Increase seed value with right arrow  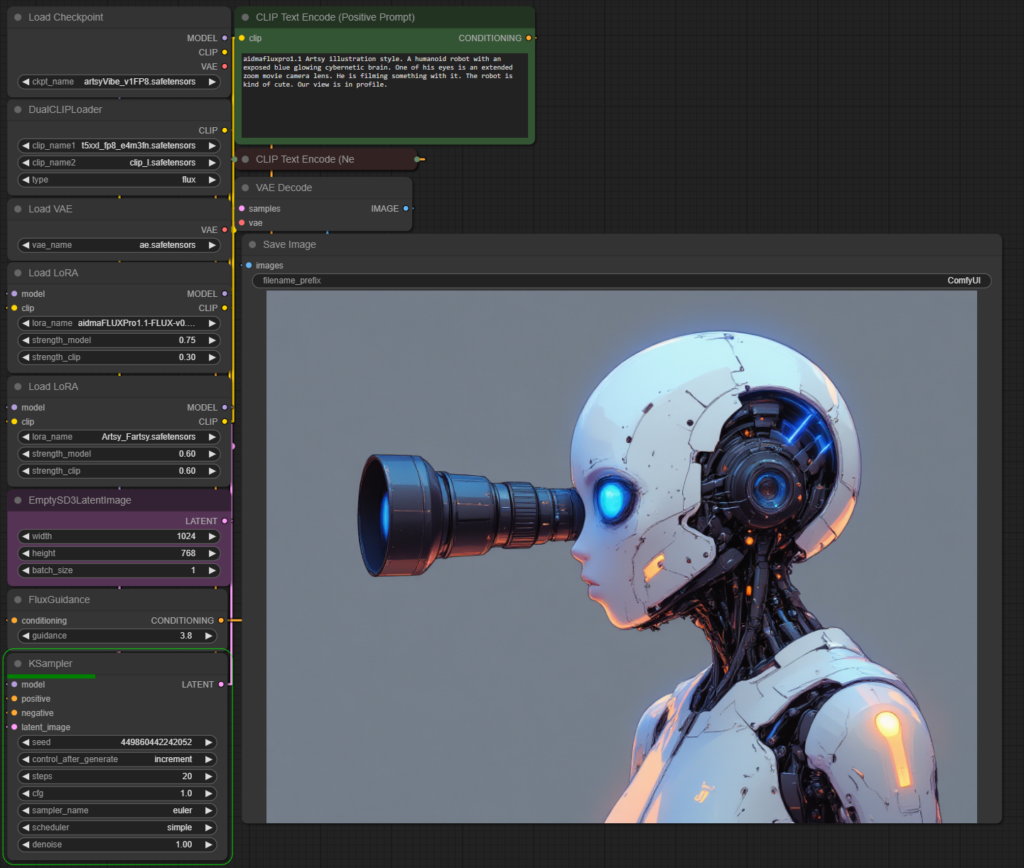point(208,743)
